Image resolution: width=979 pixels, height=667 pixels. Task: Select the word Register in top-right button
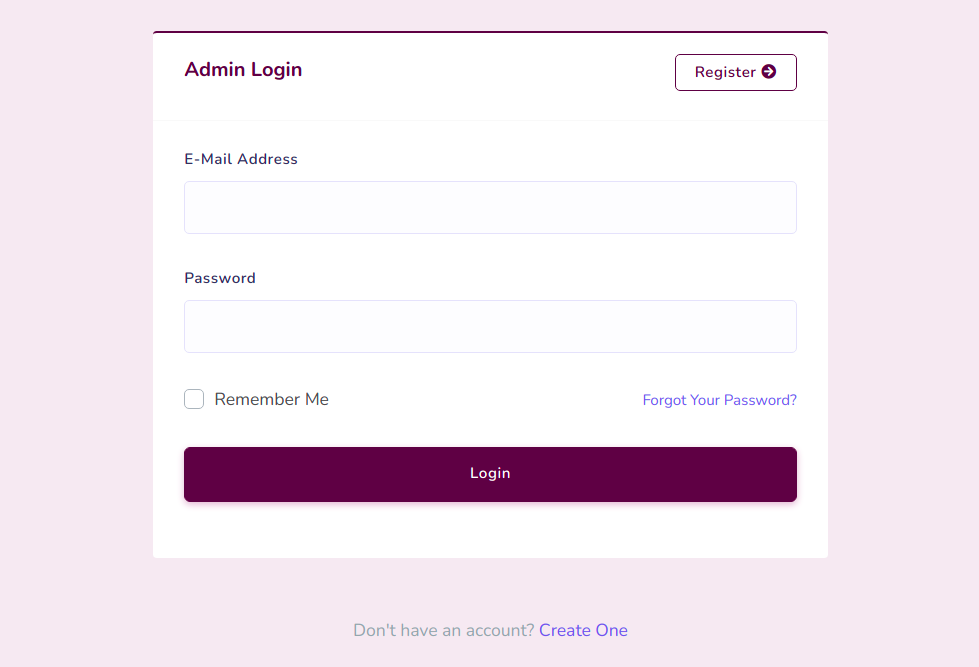(x=725, y=72)
